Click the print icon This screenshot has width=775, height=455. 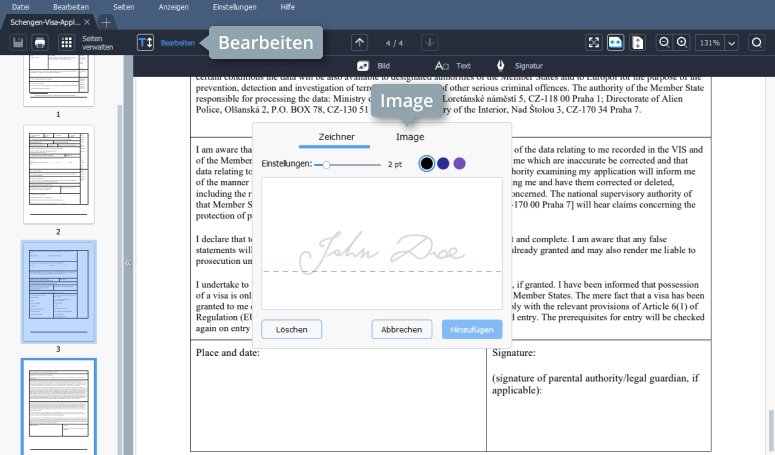point(40,42)
